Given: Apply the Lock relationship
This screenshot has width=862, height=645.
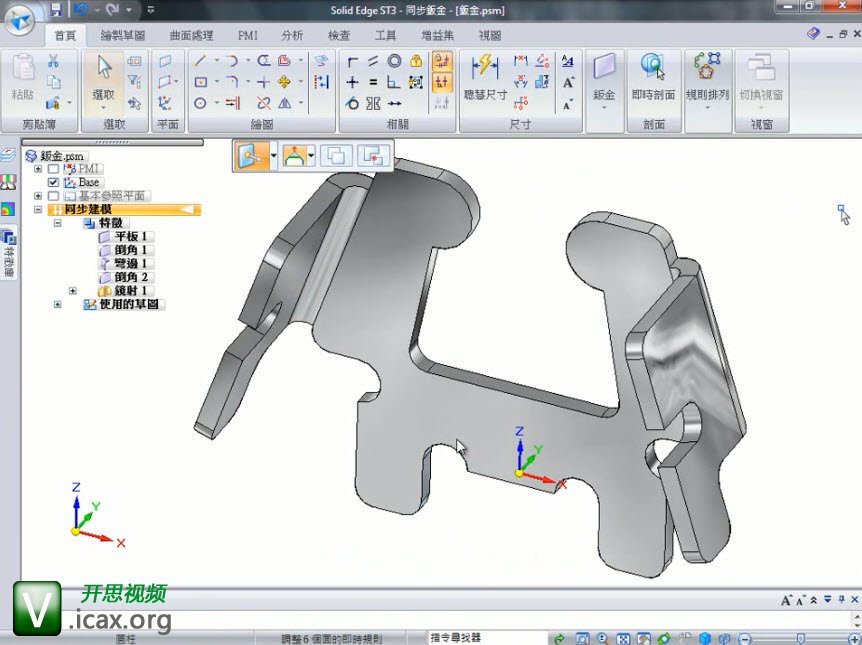Looking at the screenshot, I should (x=416, y=61).
